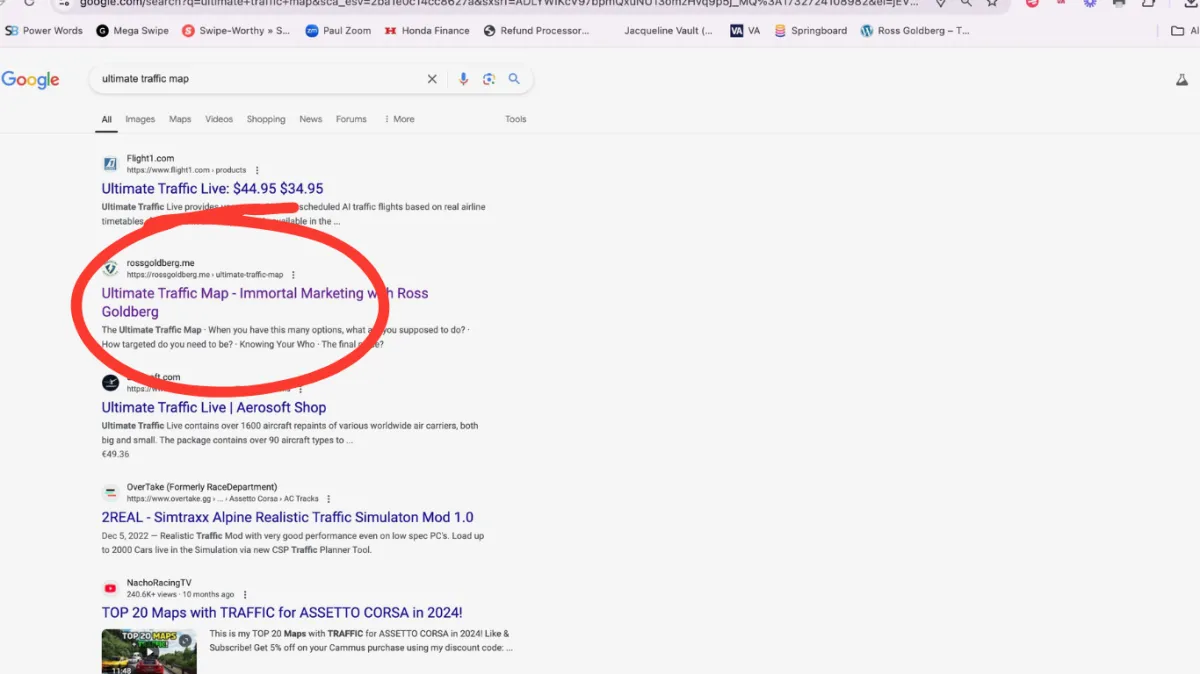Click the rossgoldberg.me site name
This screenshot has height=674, width=1200.
(160, 263)
